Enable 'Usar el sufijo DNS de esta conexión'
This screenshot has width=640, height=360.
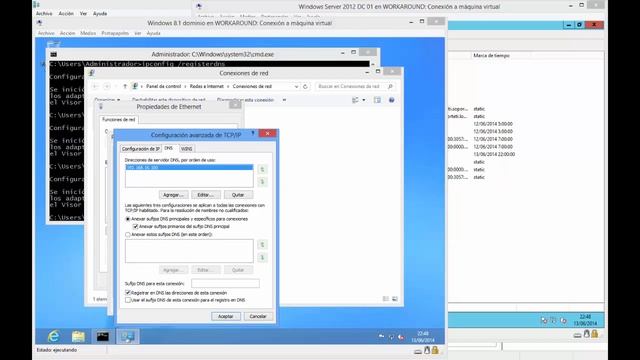pyautogui.click(x=128, y=300)
